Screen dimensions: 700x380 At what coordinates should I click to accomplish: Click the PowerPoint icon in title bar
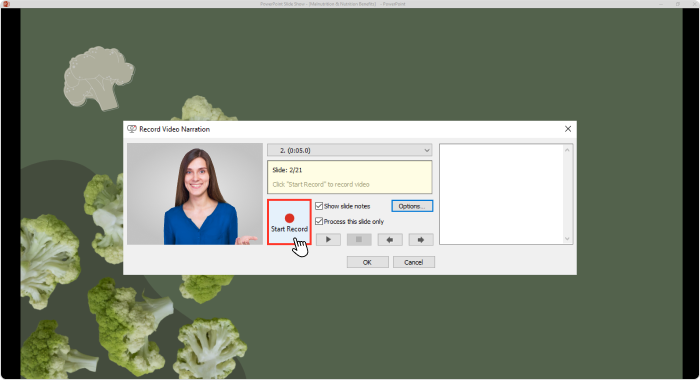click(6, 4)
